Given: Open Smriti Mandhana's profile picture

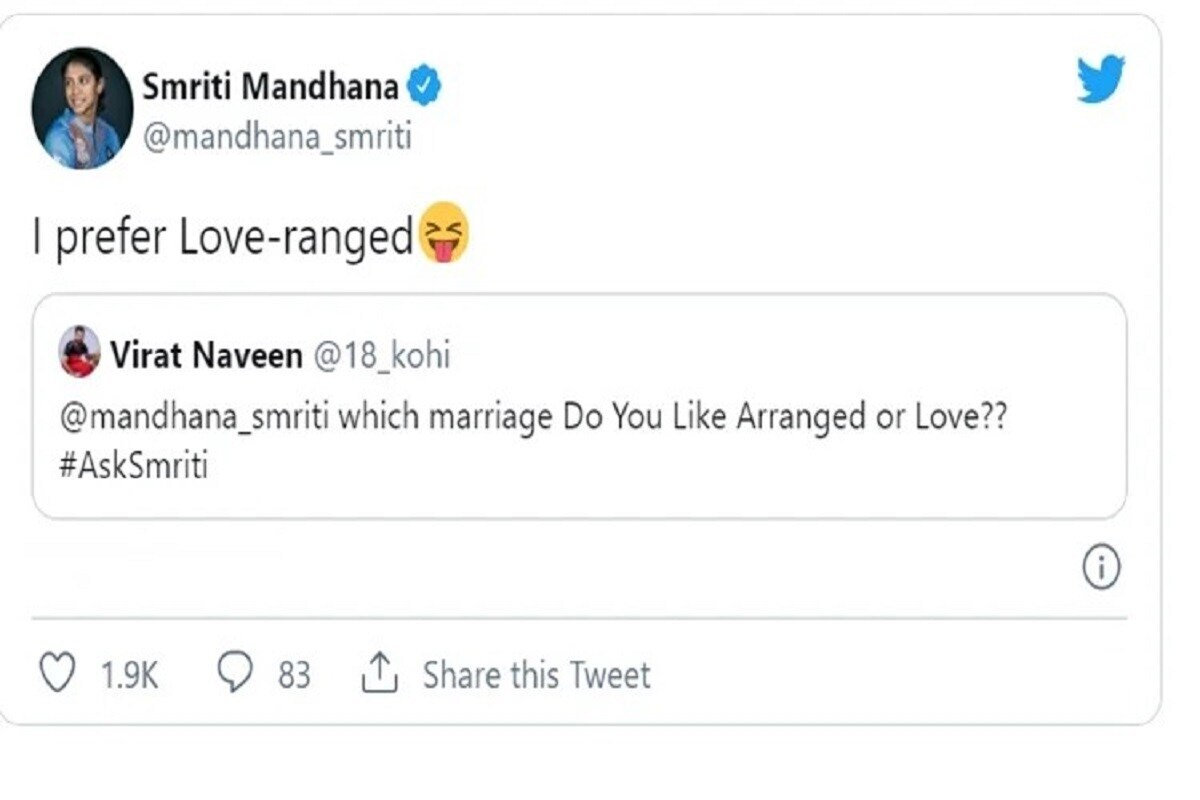Looking at the screenshot, I should click(x=82, y=108).
